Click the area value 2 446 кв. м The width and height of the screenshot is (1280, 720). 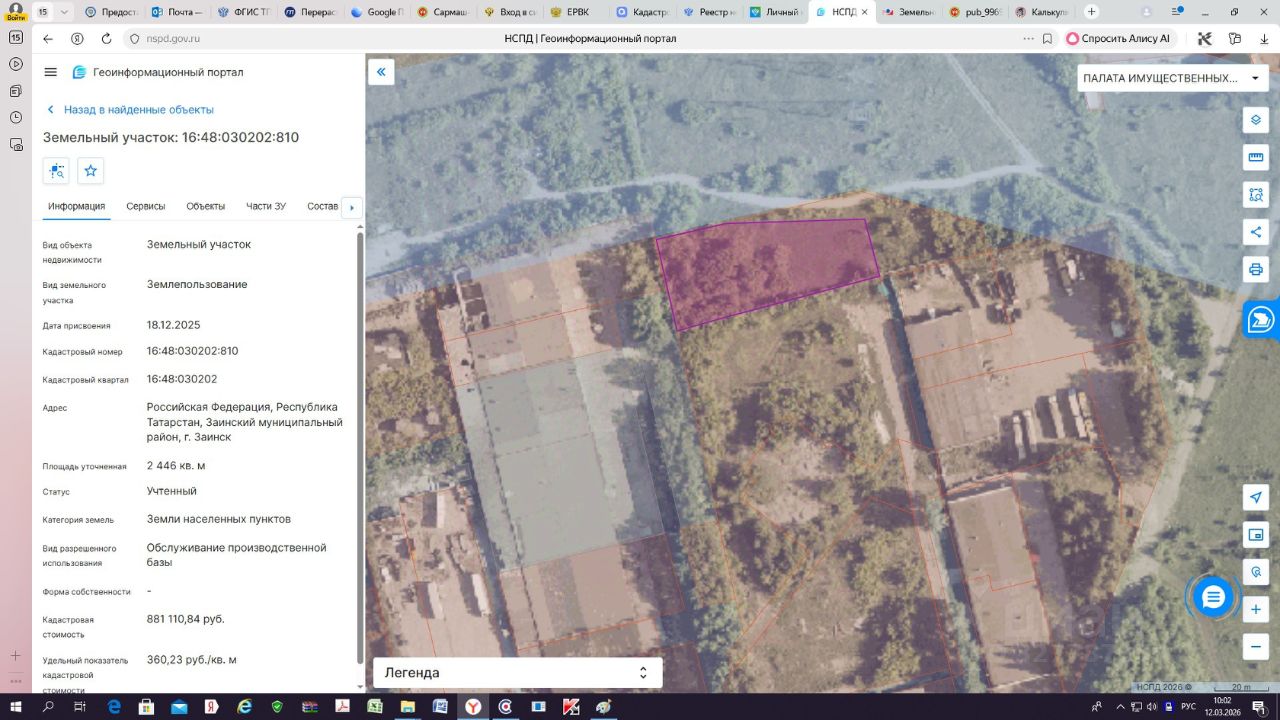[176, 465]
